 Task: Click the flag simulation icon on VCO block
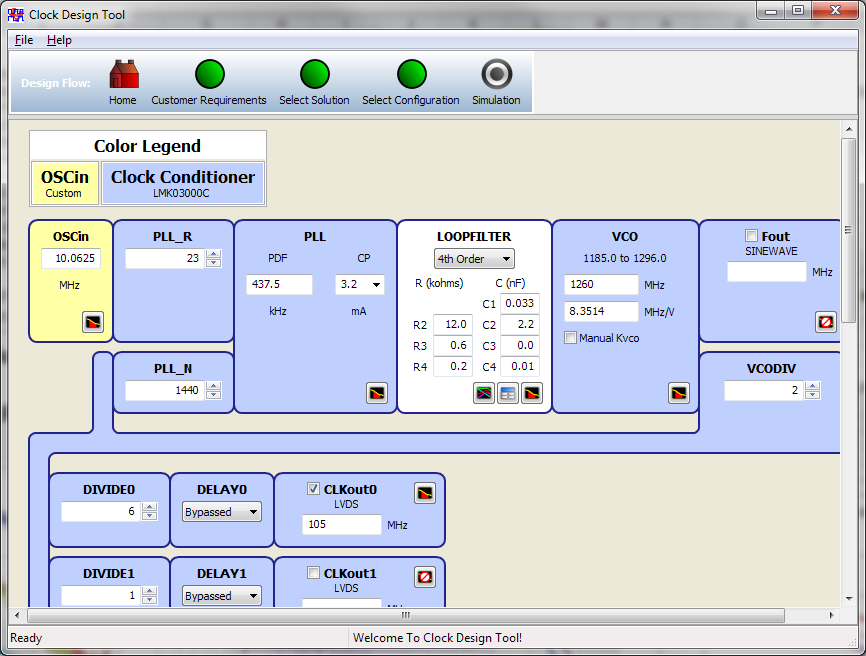point(679,393)
